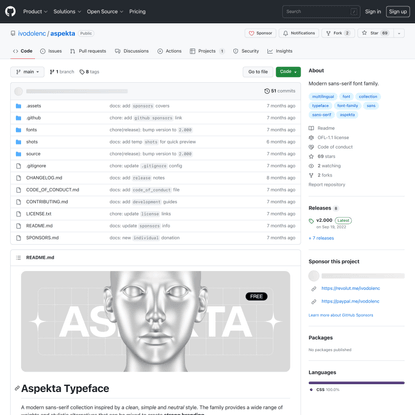Open the GitHub logo homepage
This screenshot has width=415, height=415.
[10, 11]
